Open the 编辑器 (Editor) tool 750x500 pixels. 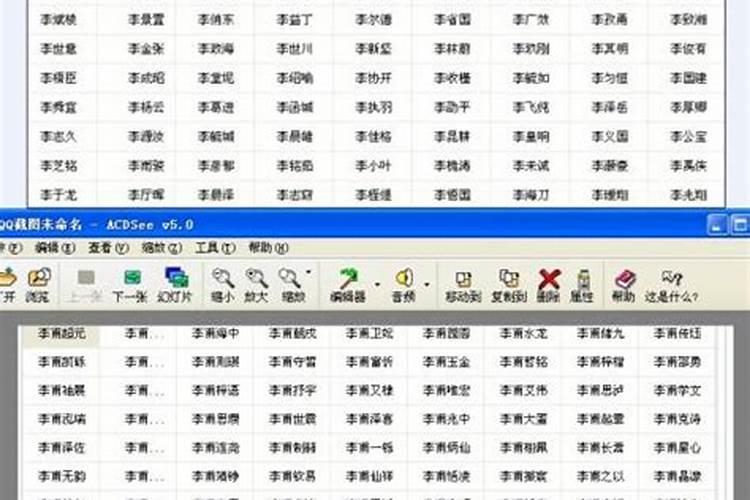[348, 285]
